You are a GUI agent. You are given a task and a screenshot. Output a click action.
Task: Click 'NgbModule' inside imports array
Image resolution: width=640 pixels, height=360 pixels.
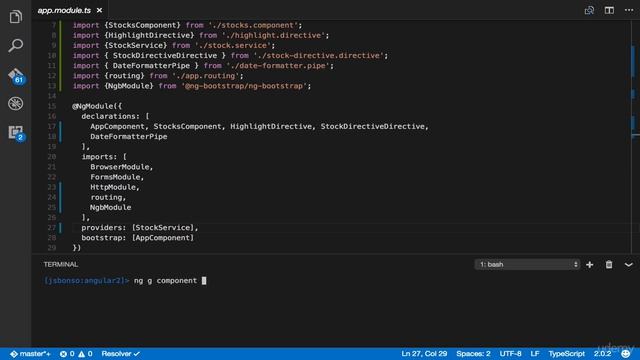point(111,208)
